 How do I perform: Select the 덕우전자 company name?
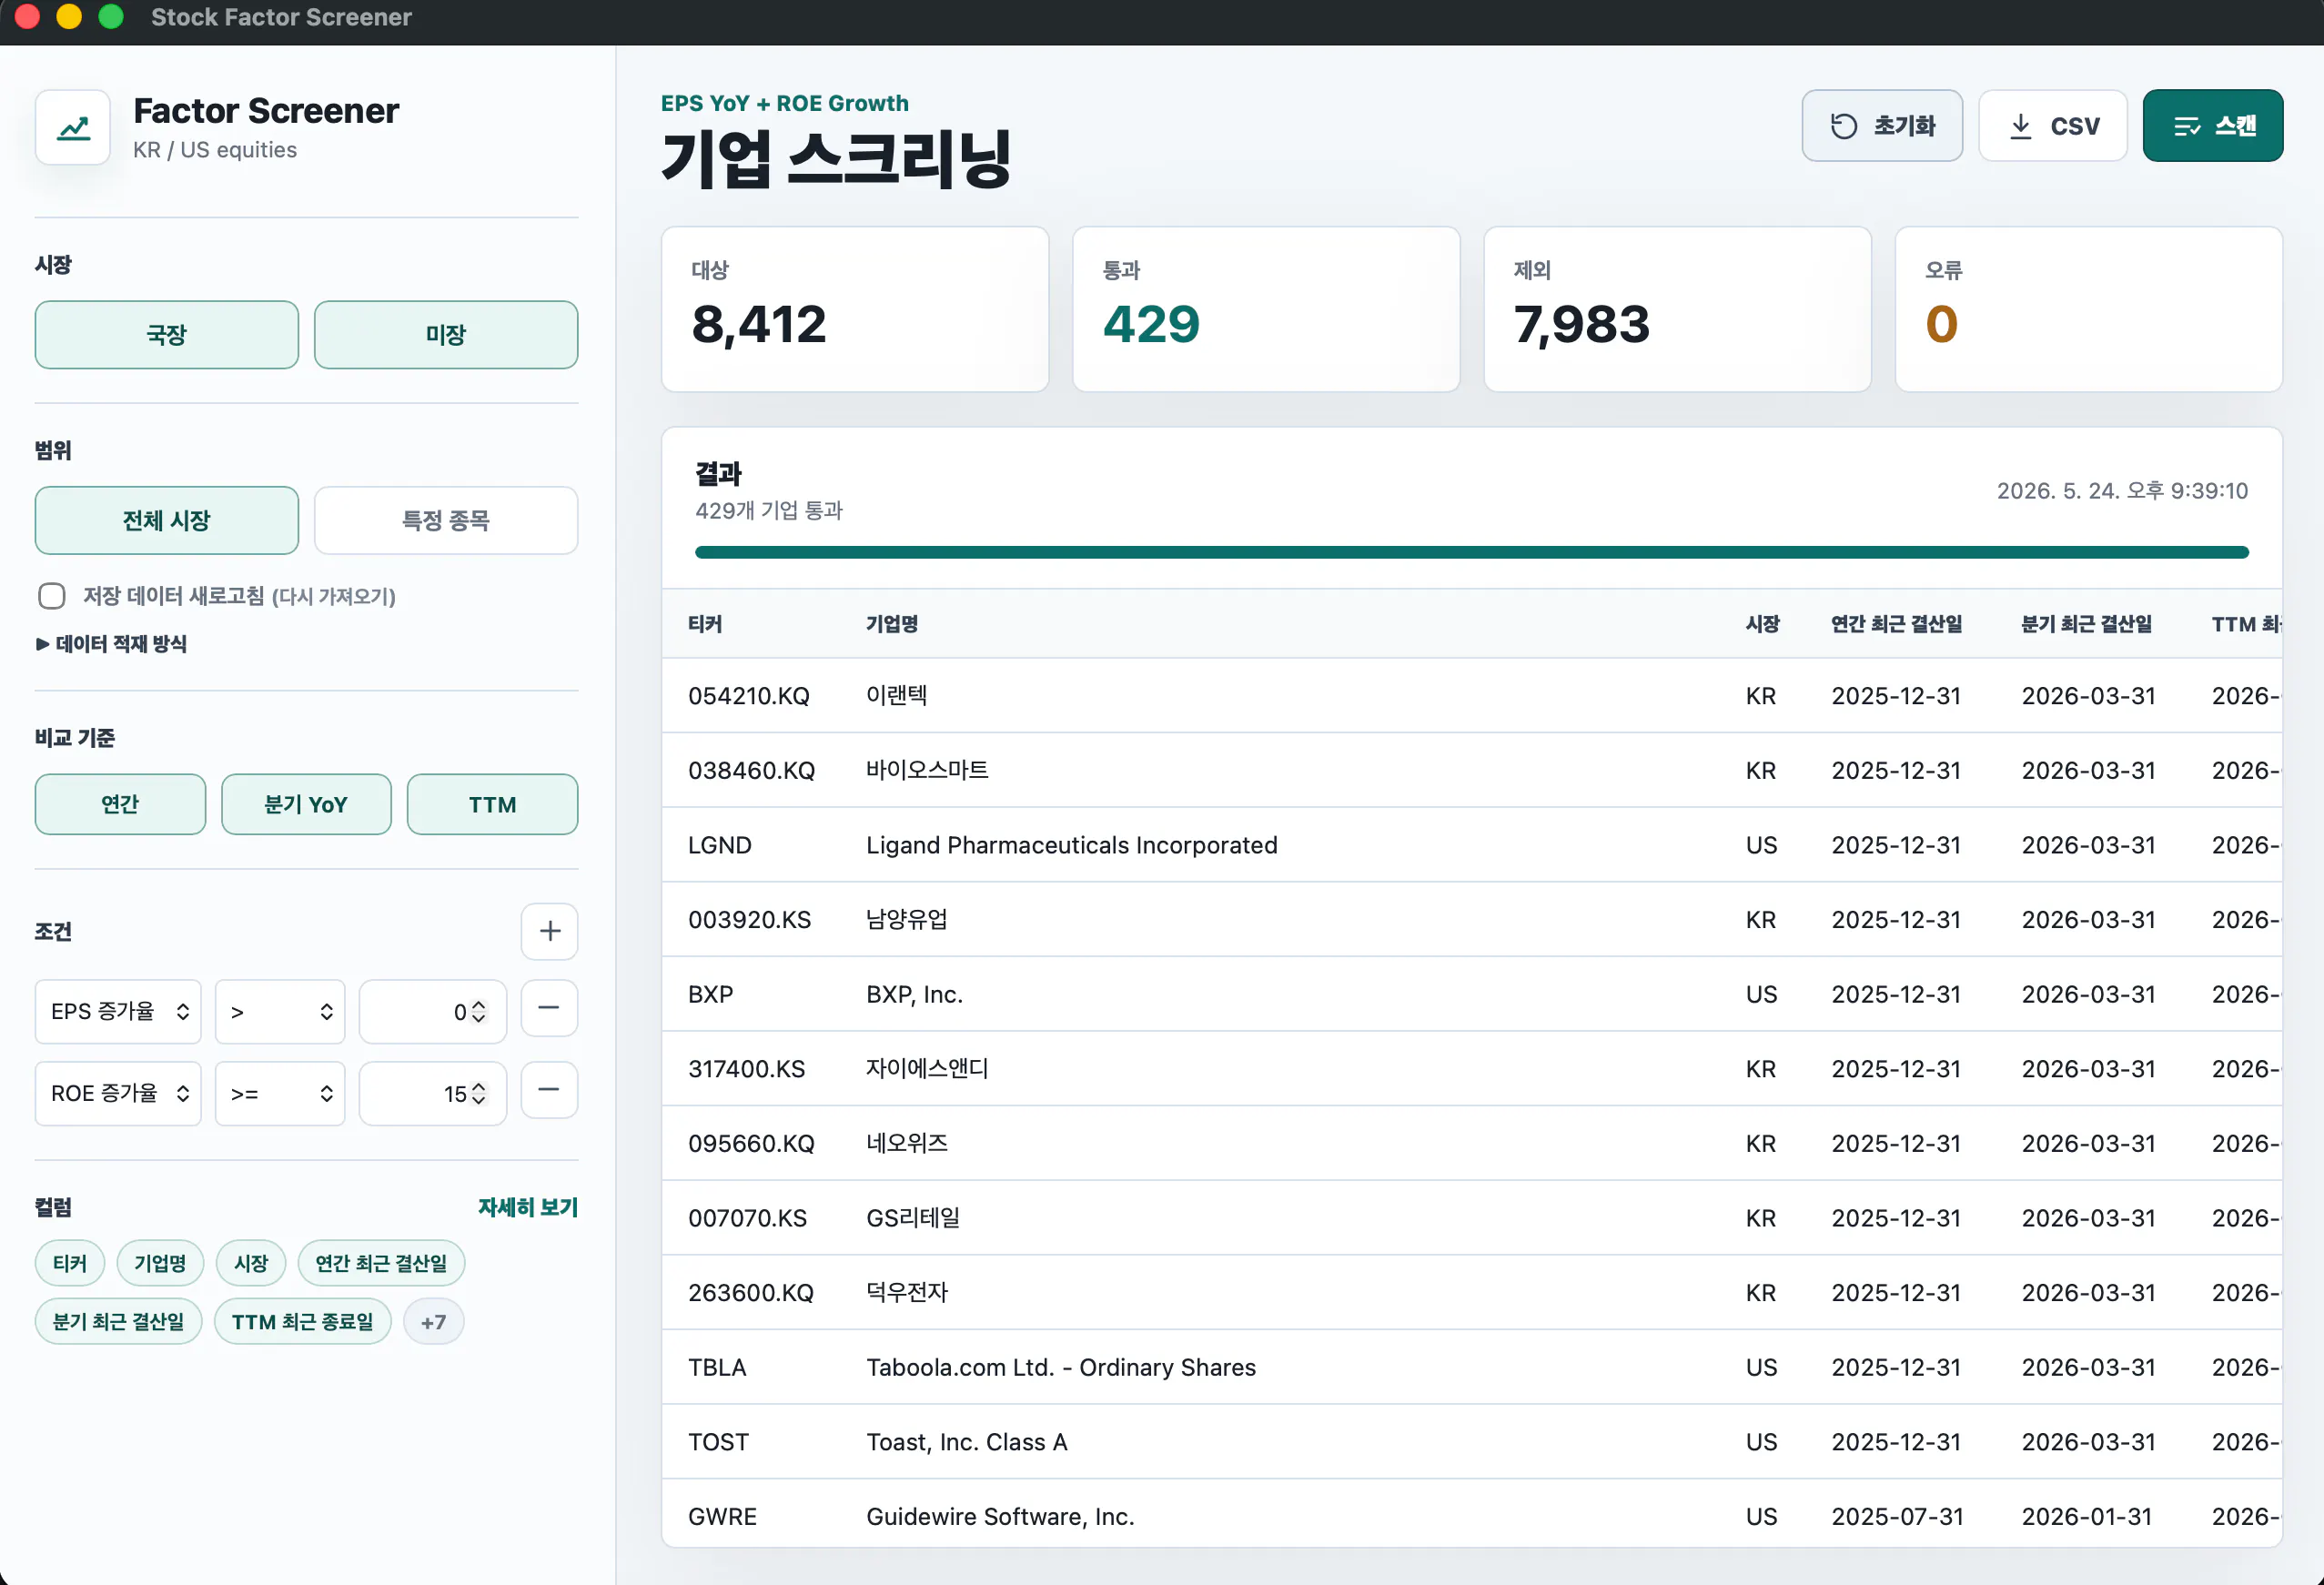point(907,1293)
